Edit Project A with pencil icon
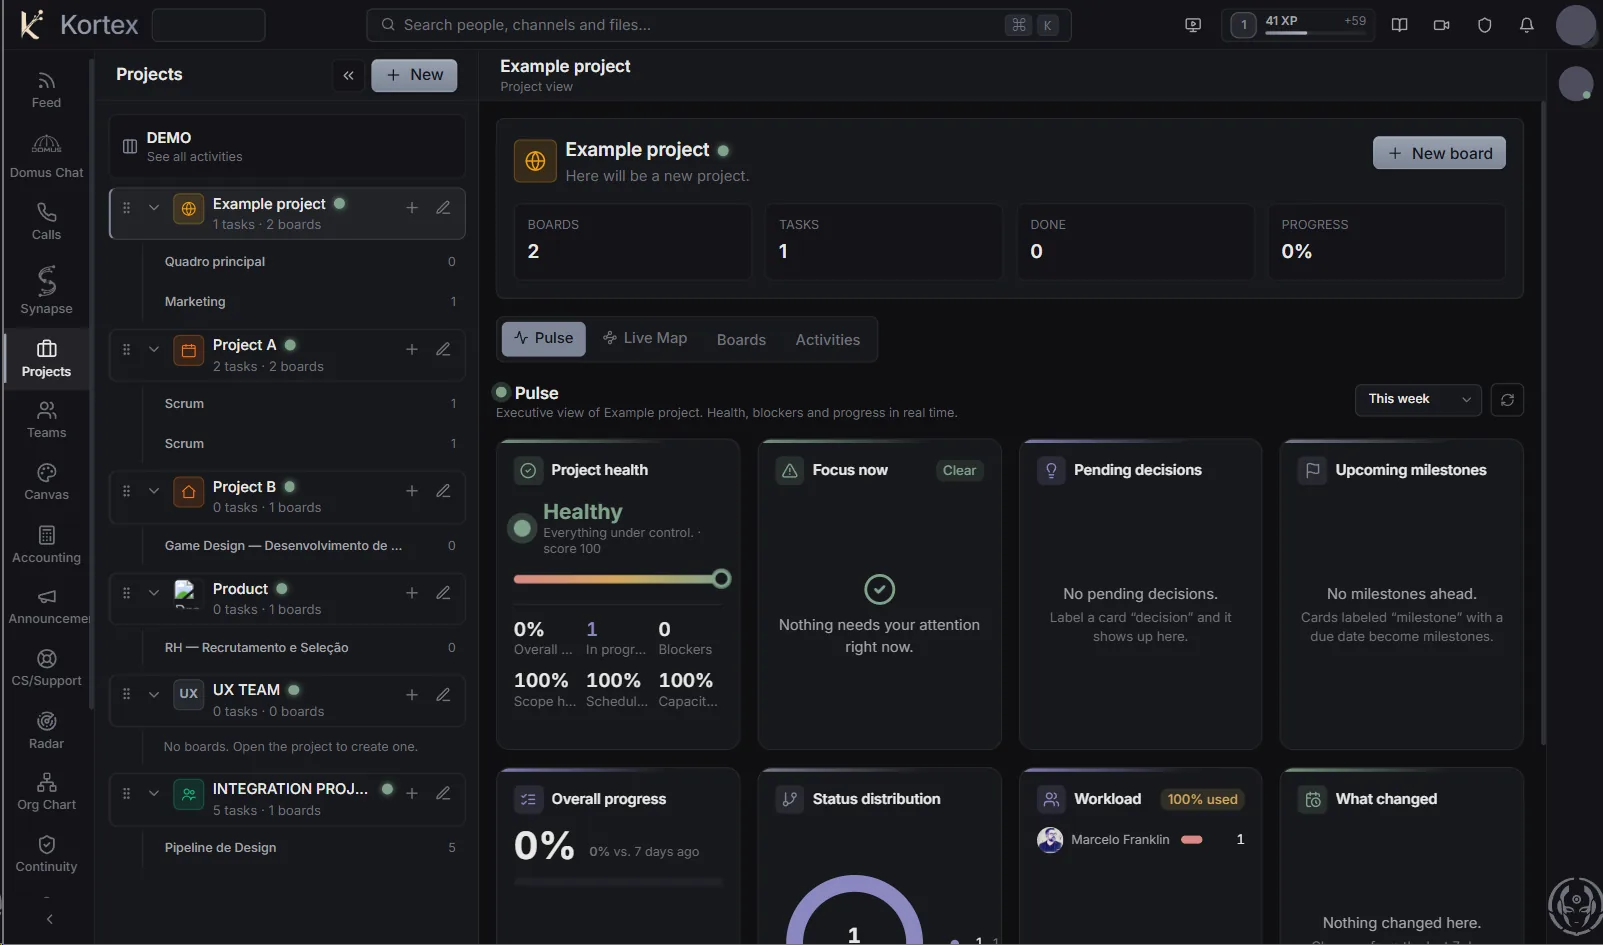The height and width of the screenshot is (945, 1603). [x=443, y=350]
